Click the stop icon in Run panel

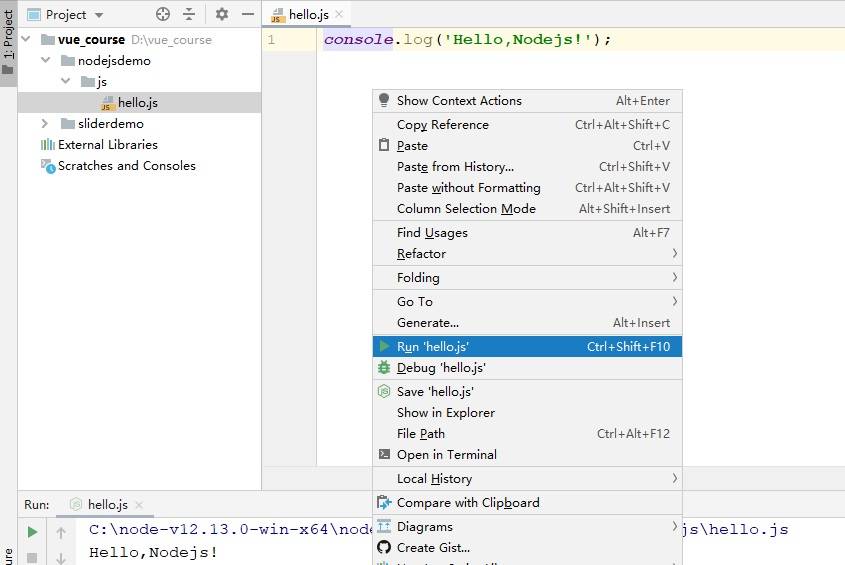[x=32, y=557]
